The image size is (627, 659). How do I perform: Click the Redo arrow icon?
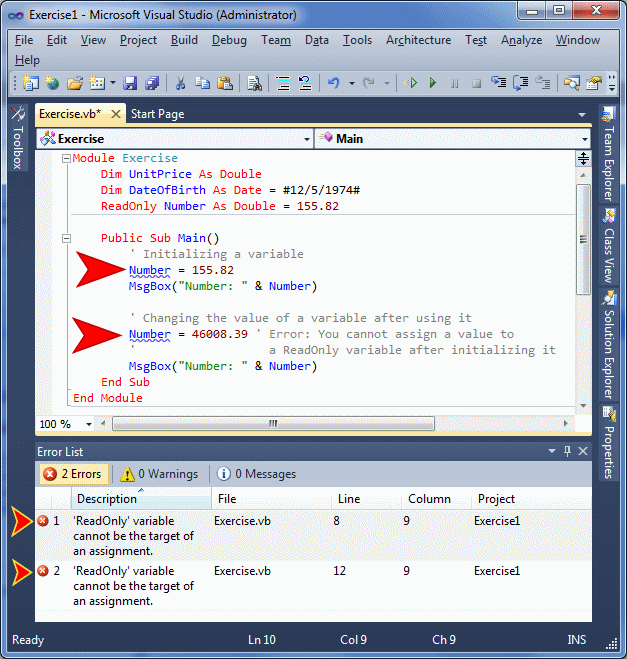tap(369, 83)
